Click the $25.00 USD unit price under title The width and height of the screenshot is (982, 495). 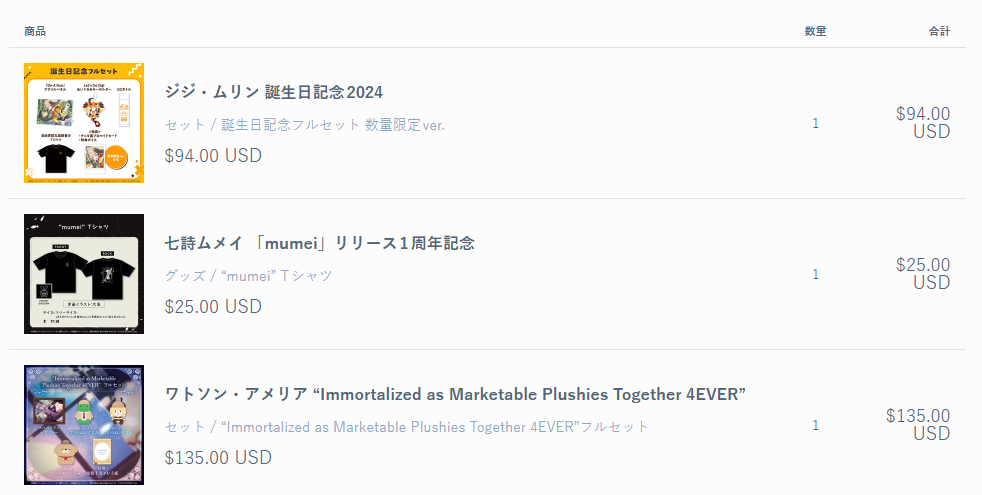pos(213,306)
